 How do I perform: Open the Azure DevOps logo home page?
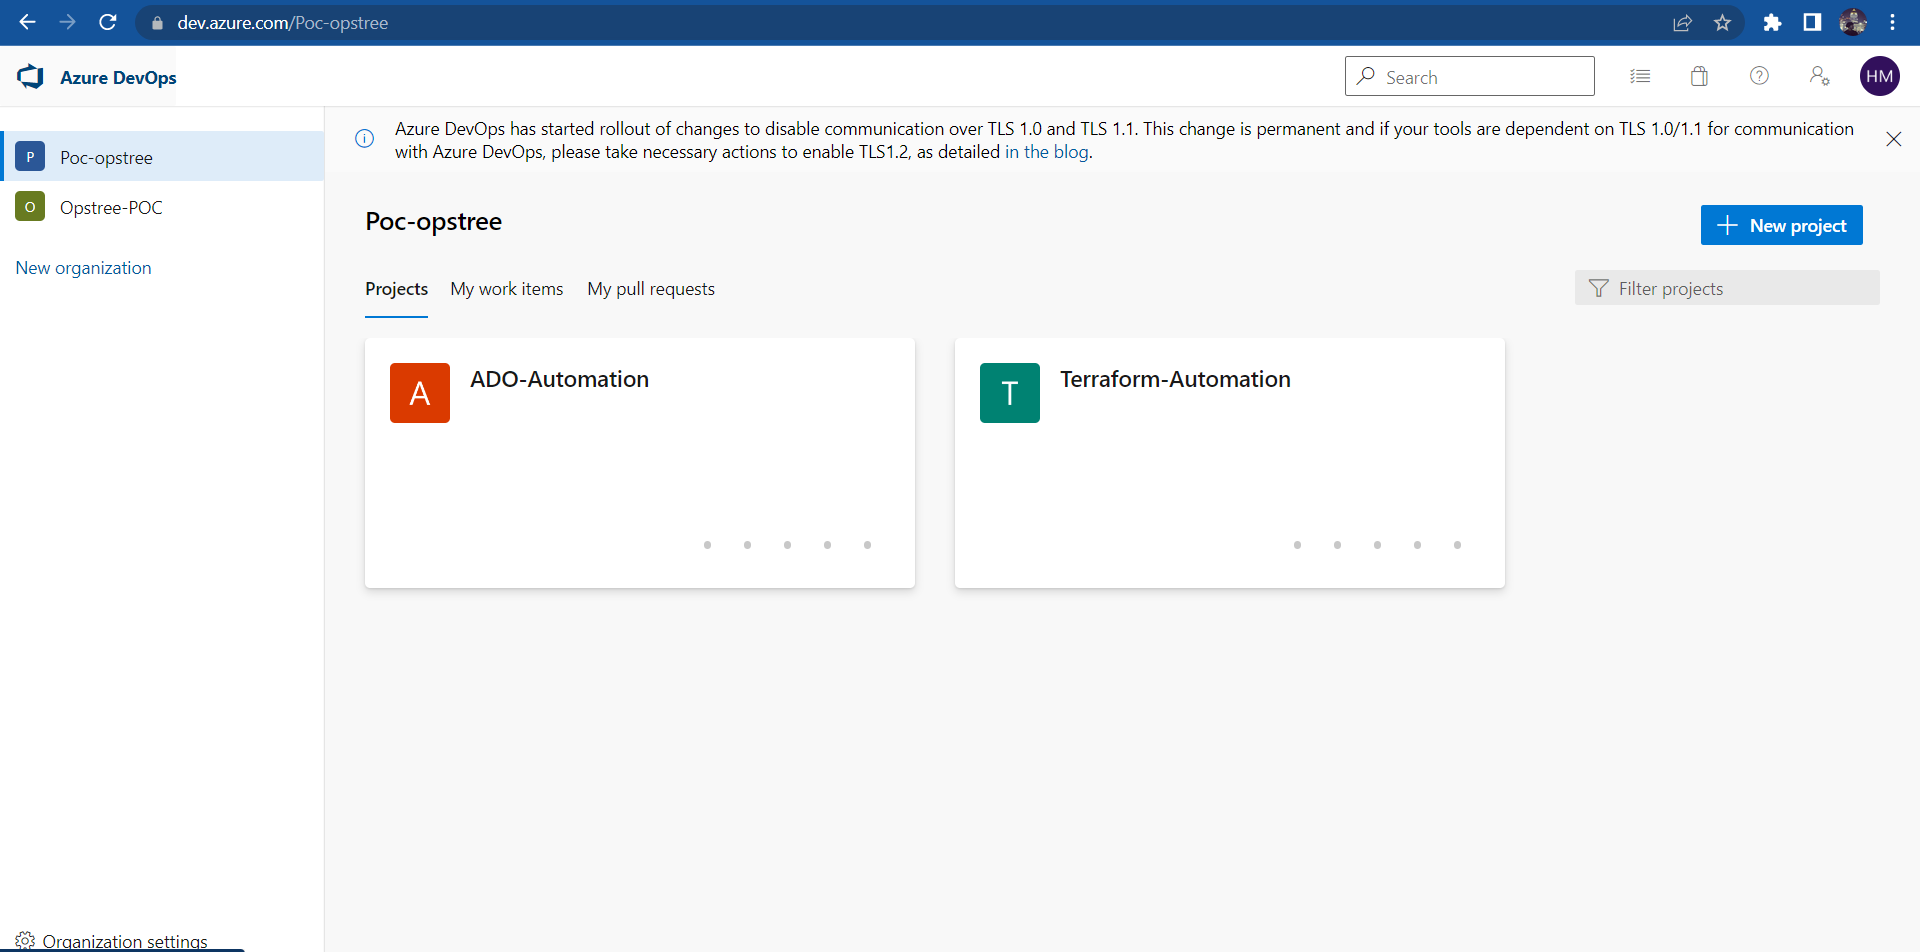[30, 76]
